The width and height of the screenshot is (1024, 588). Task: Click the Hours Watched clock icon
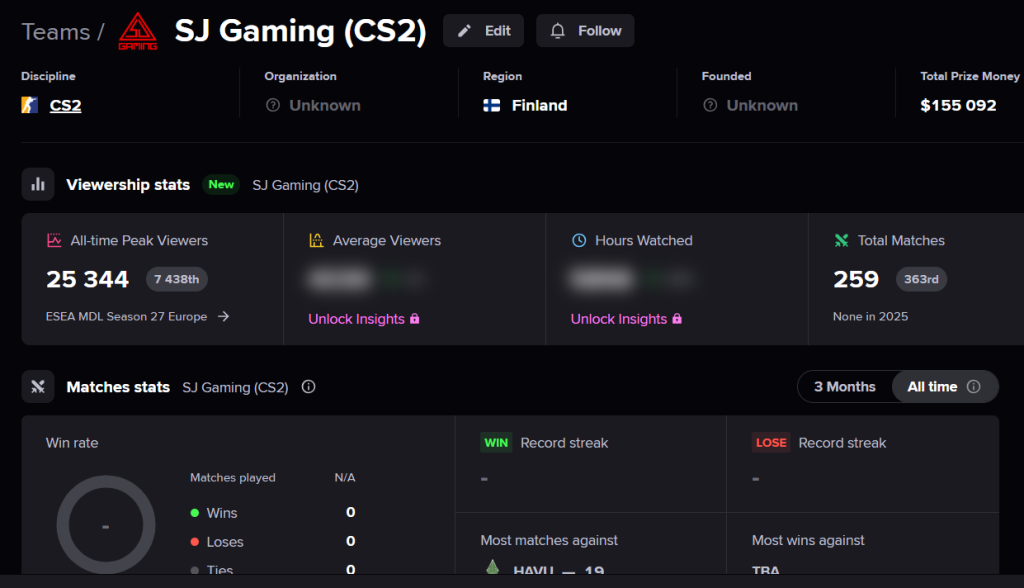[x=579, y=240]
